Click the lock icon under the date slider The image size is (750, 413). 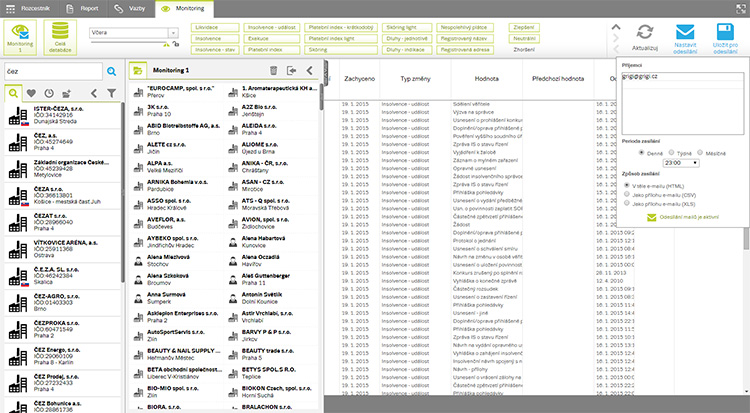(176, 44)
